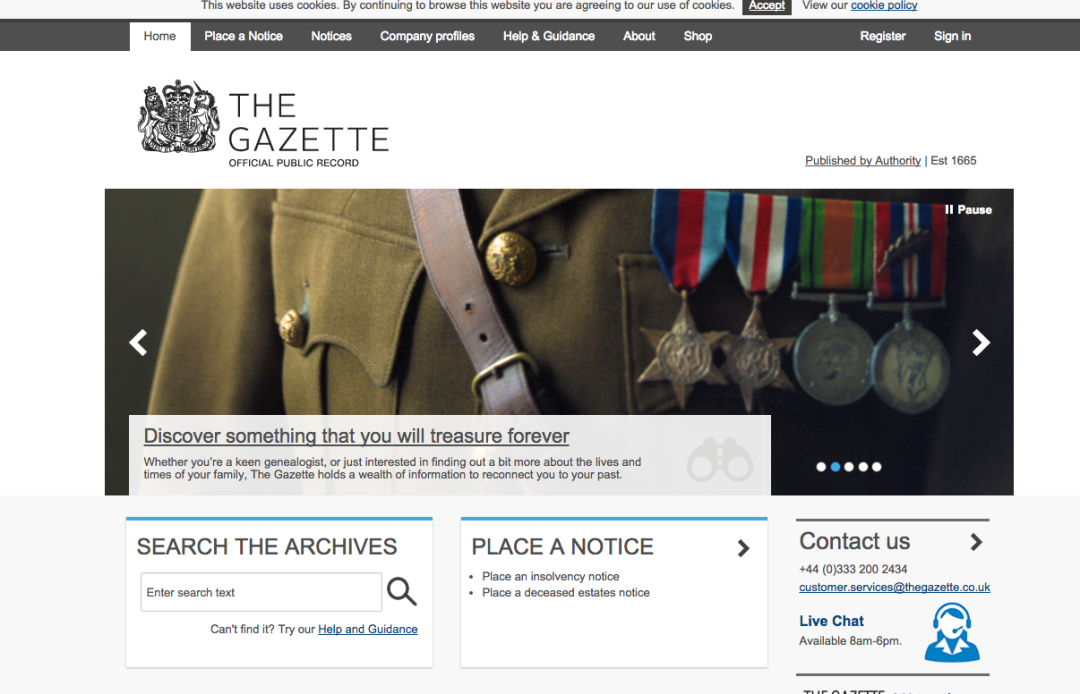Viewport: 1080px width, 694px height.
Task: Open the Company profiles menu
Action: (427, 36)
